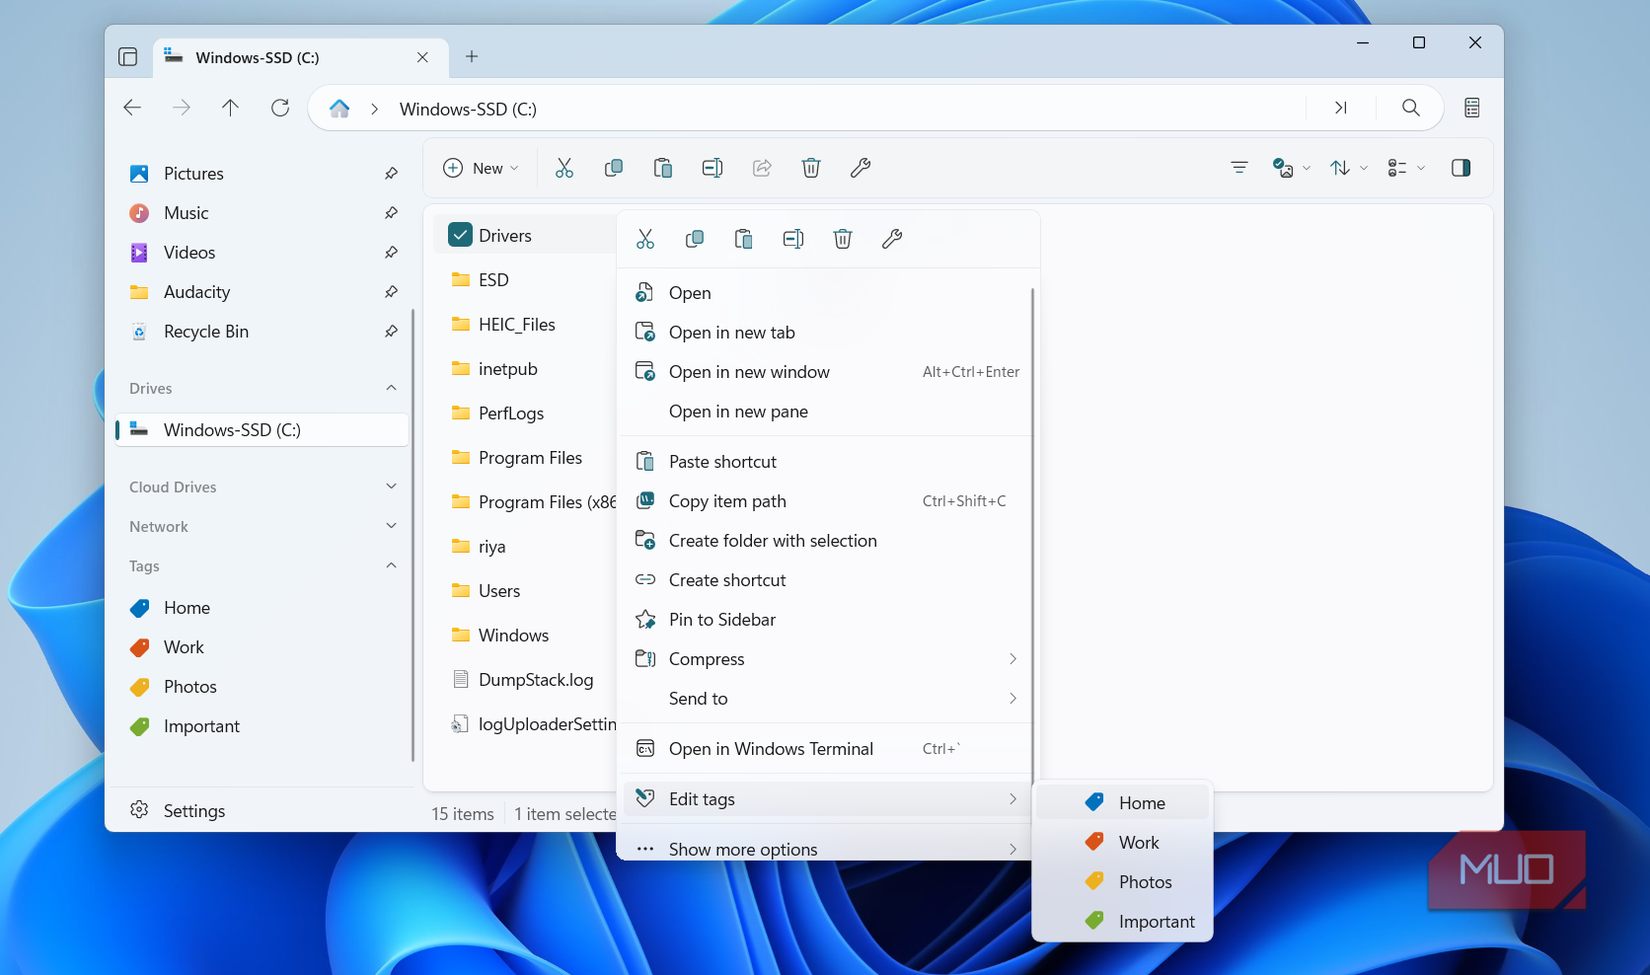
Task: Select Copy item path from the context menu
Action: [727, 501]
